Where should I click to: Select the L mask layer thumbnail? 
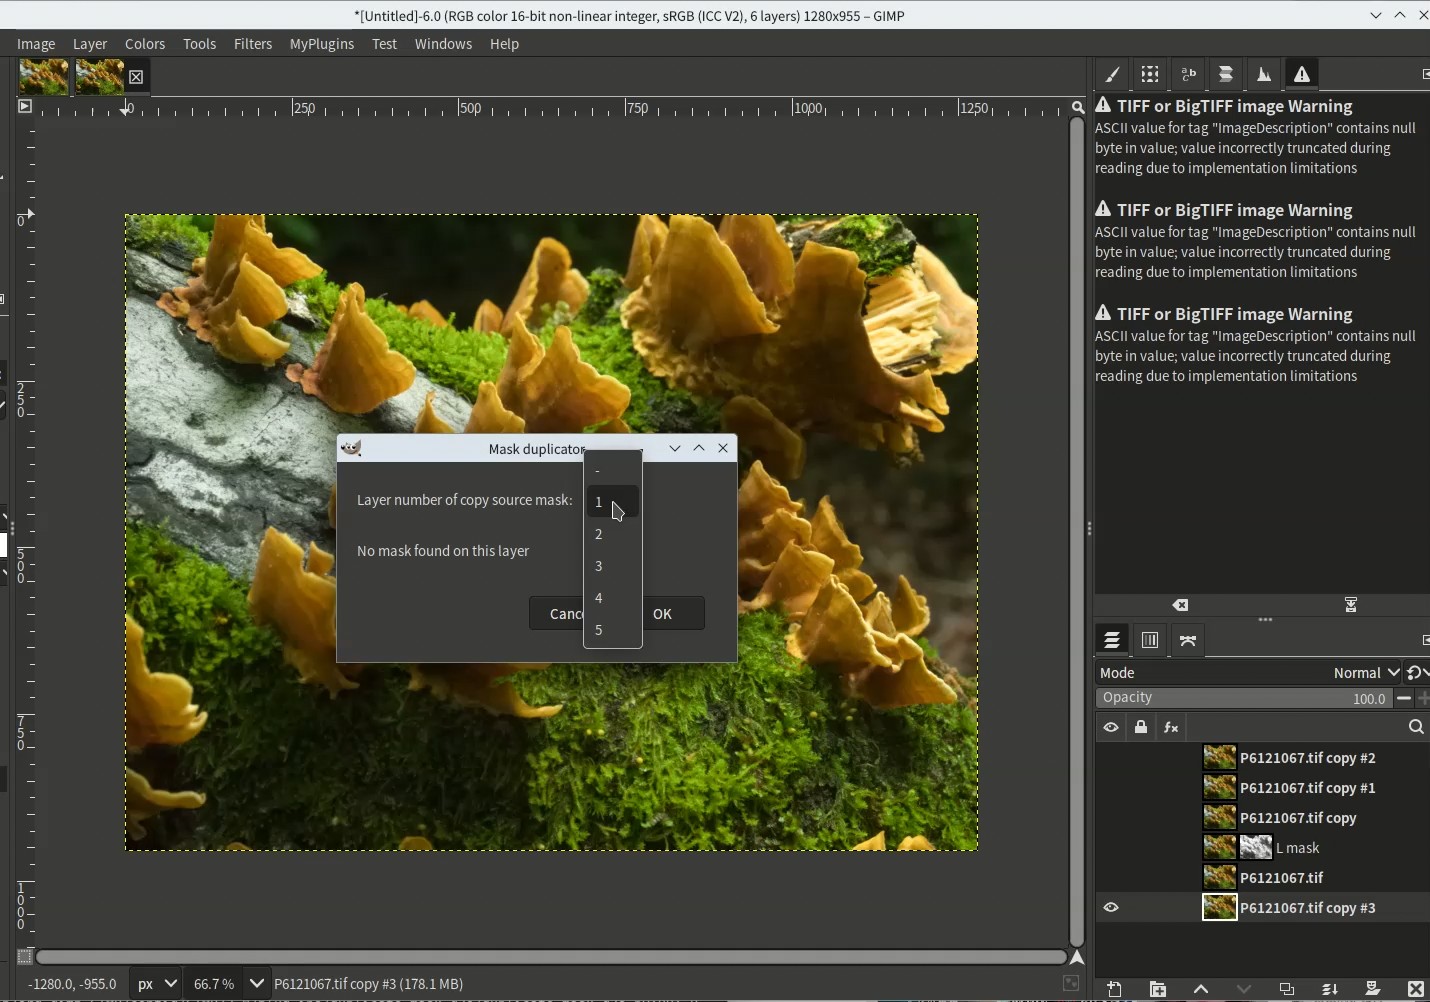(1219, 848)
